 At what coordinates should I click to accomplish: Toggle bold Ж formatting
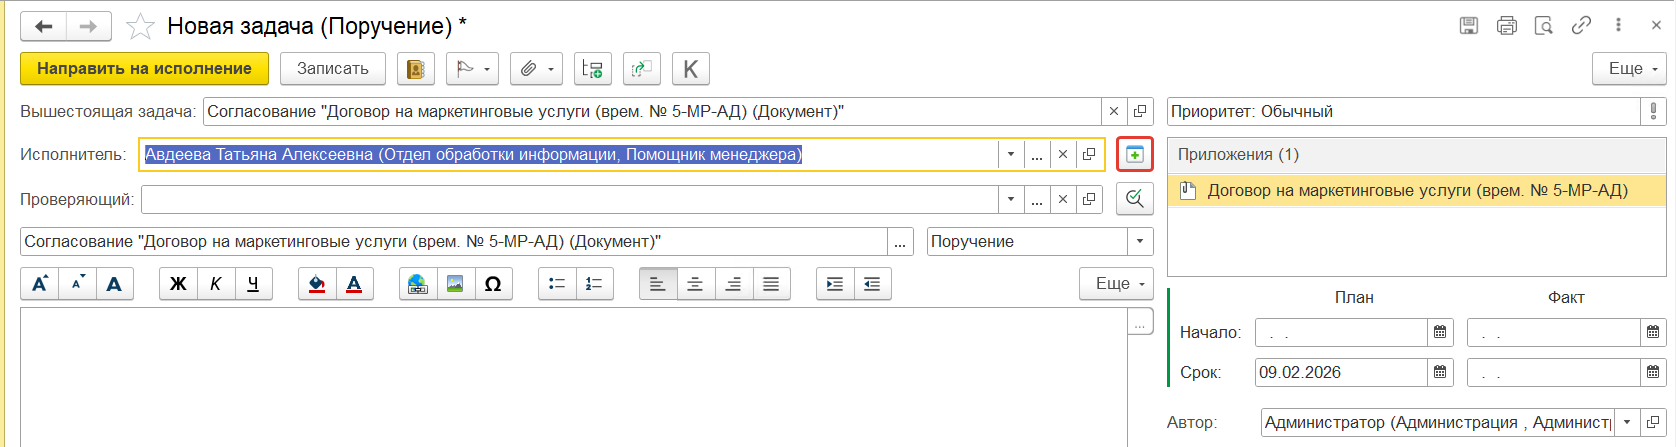[x=178, y=284]
